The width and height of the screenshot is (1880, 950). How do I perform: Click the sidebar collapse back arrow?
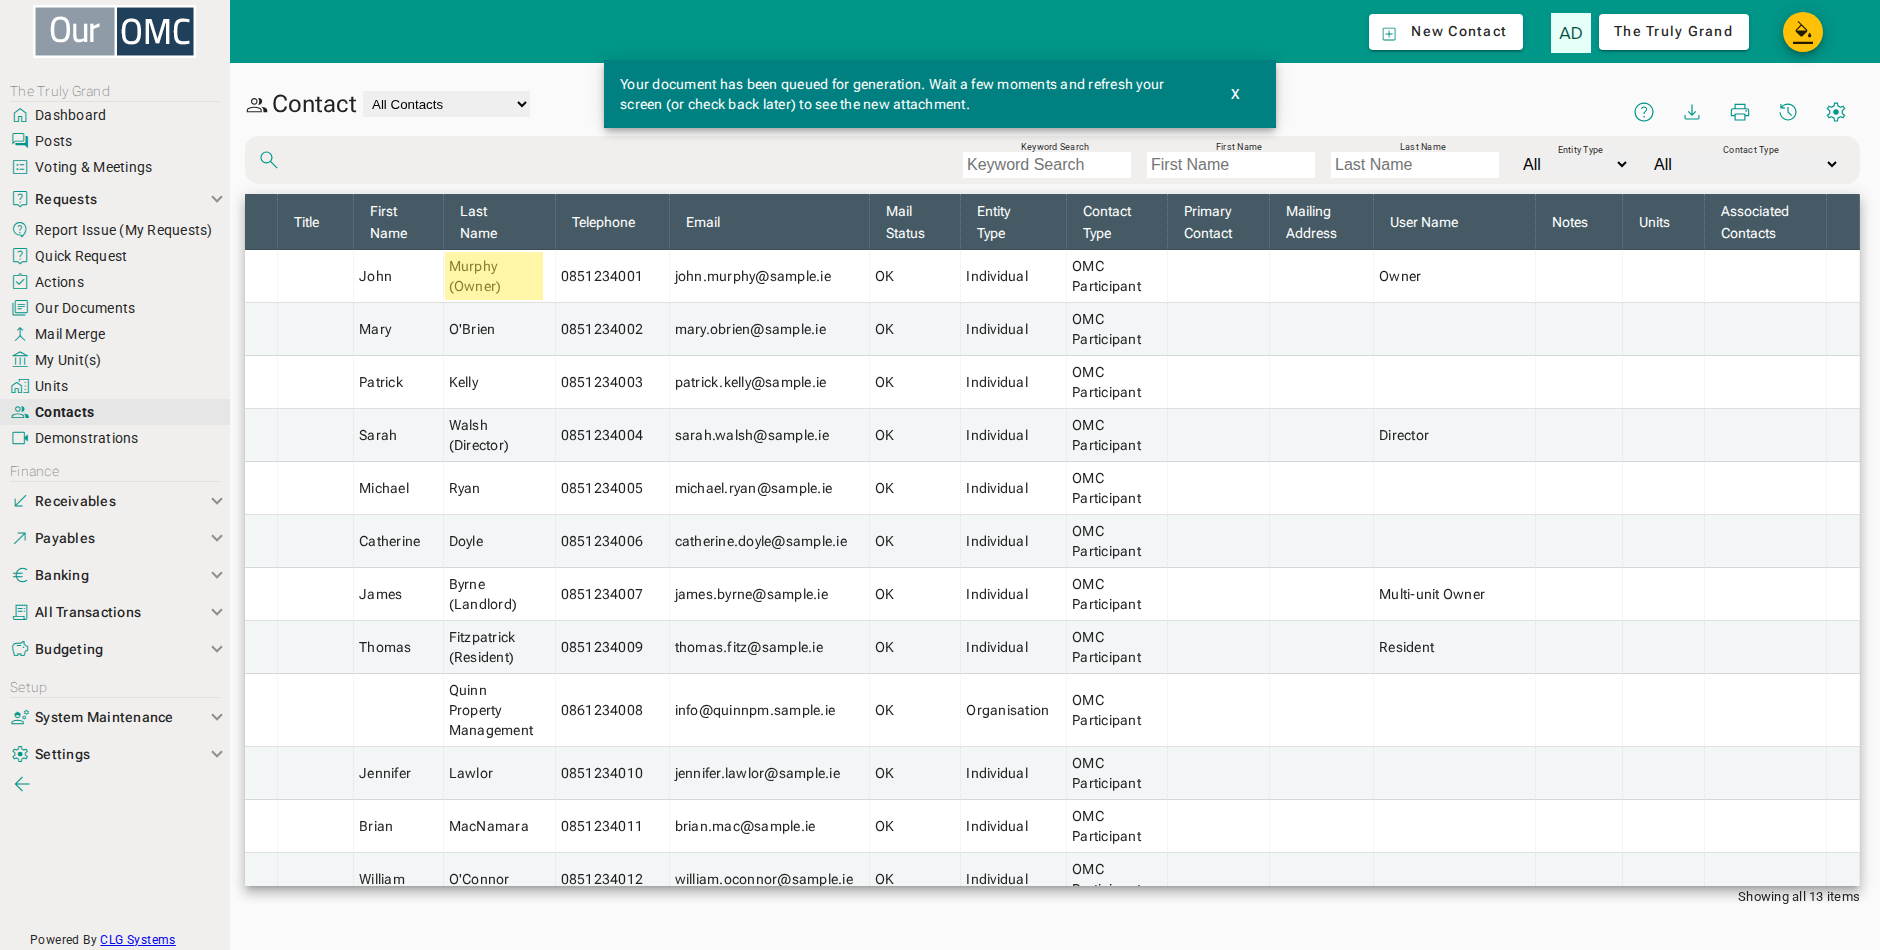(x=22, y=784)
